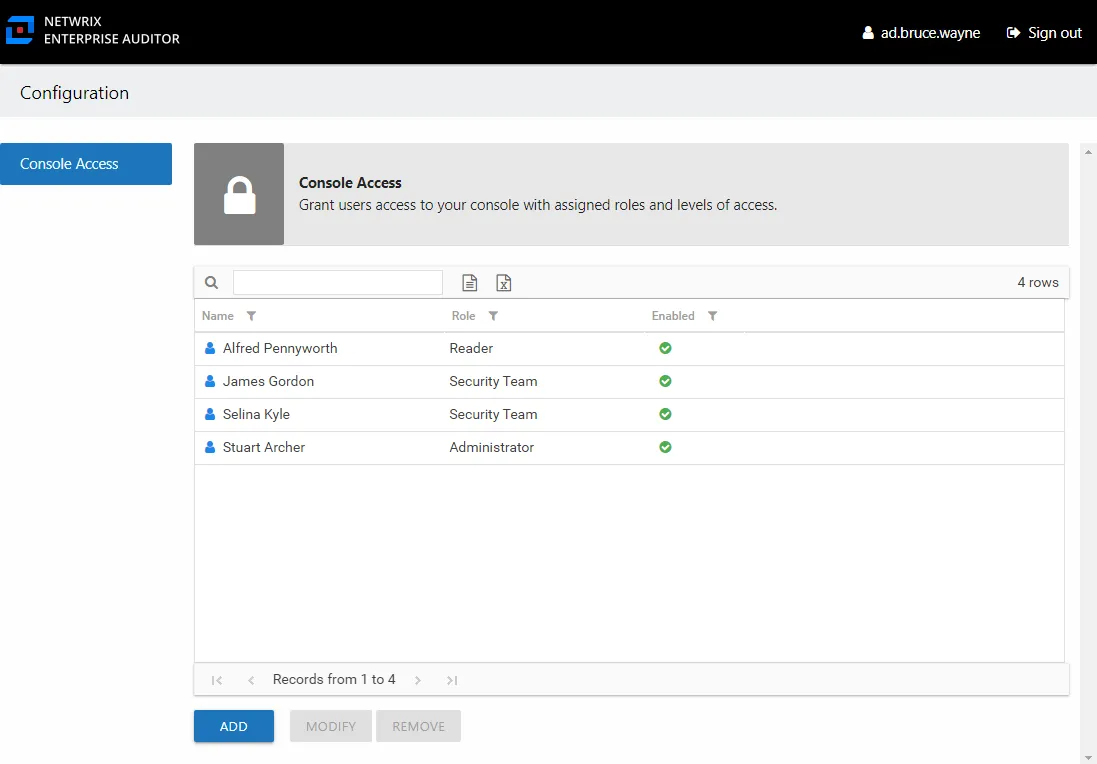Click the enabled checkmark for Selina Kyle
Viewport: 1097px width, 764px height.
click(x=665, y=413)
